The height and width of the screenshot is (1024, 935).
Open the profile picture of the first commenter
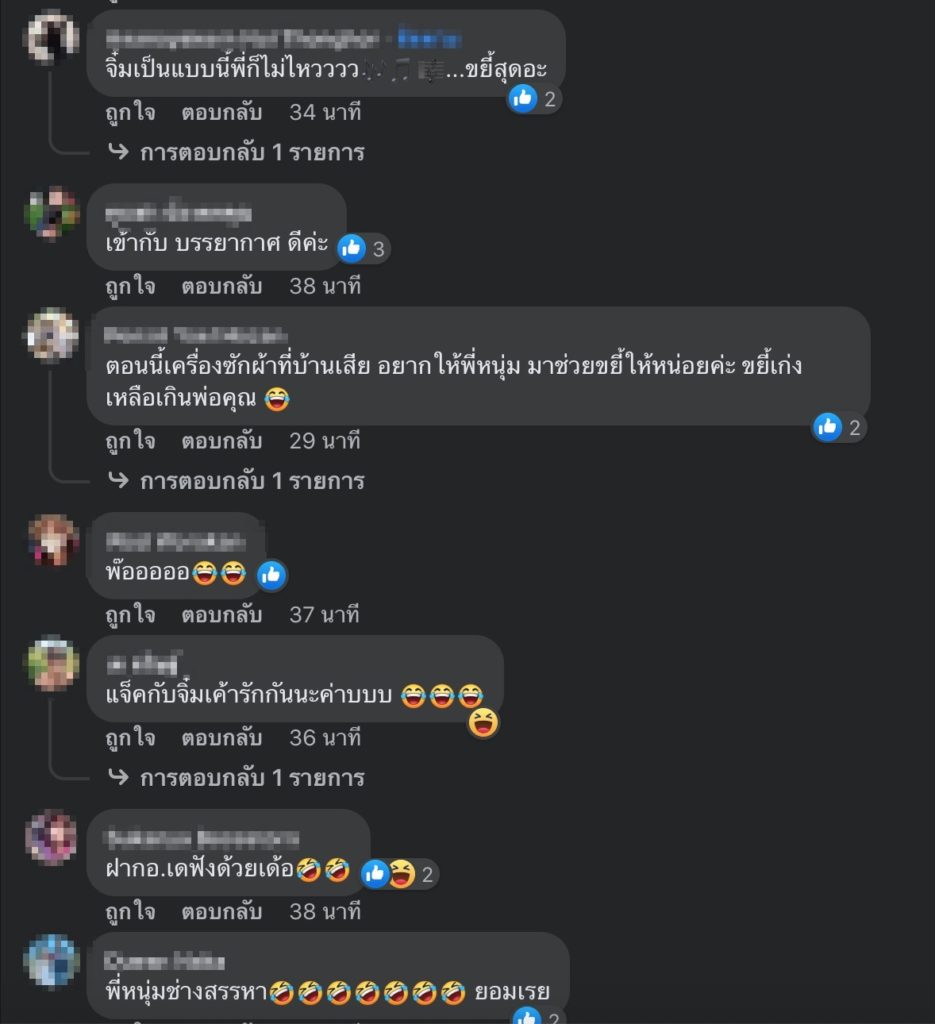tap(52, 37)
